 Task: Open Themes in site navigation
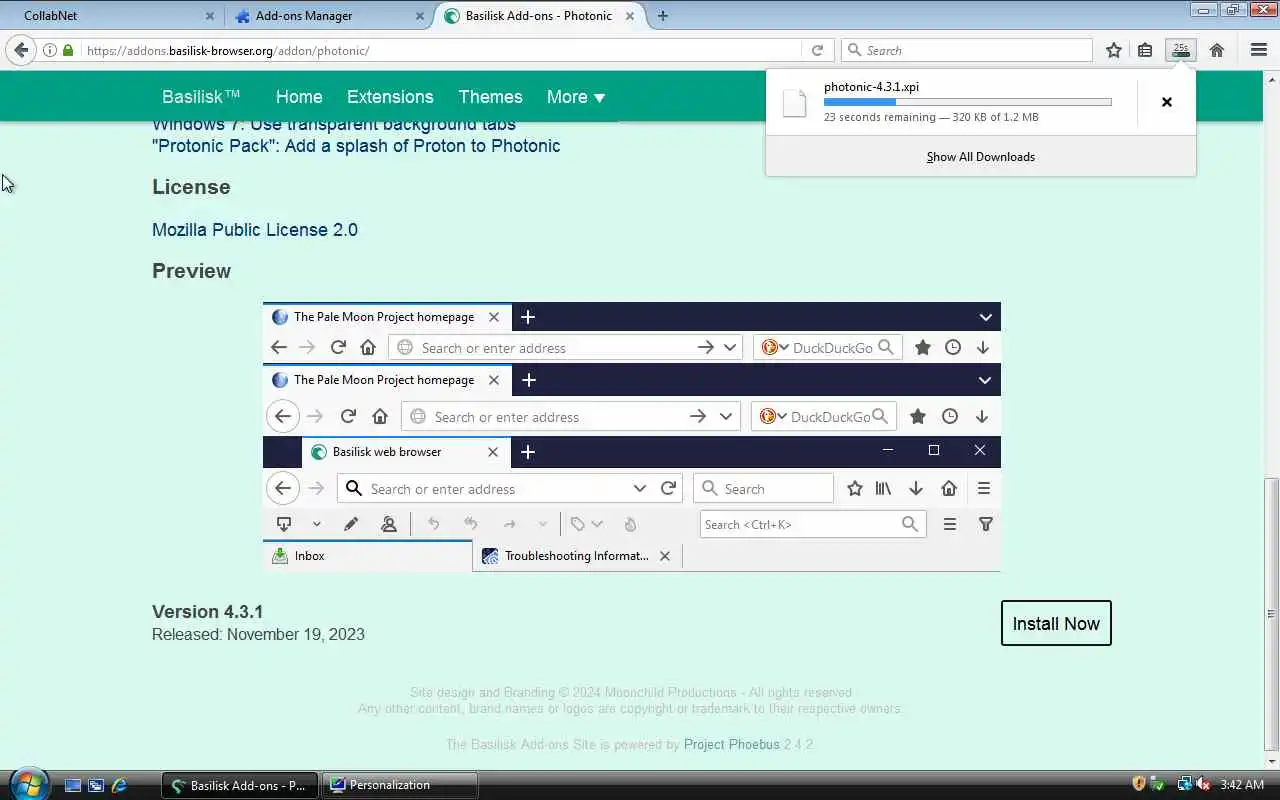(x=490, y=97)
